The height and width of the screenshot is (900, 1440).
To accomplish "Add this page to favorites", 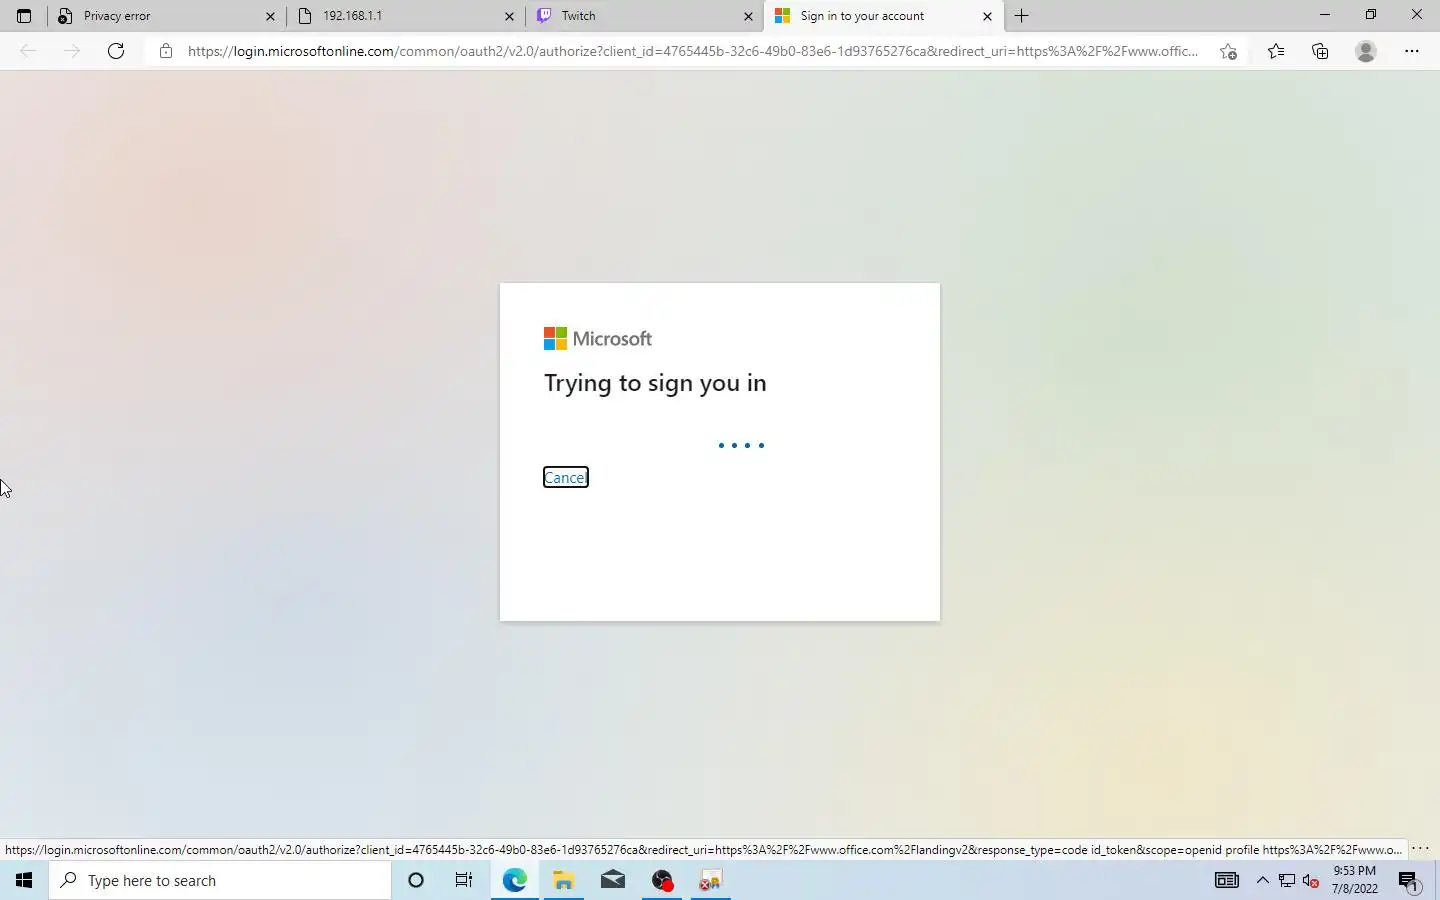I will pos(1229,51).
